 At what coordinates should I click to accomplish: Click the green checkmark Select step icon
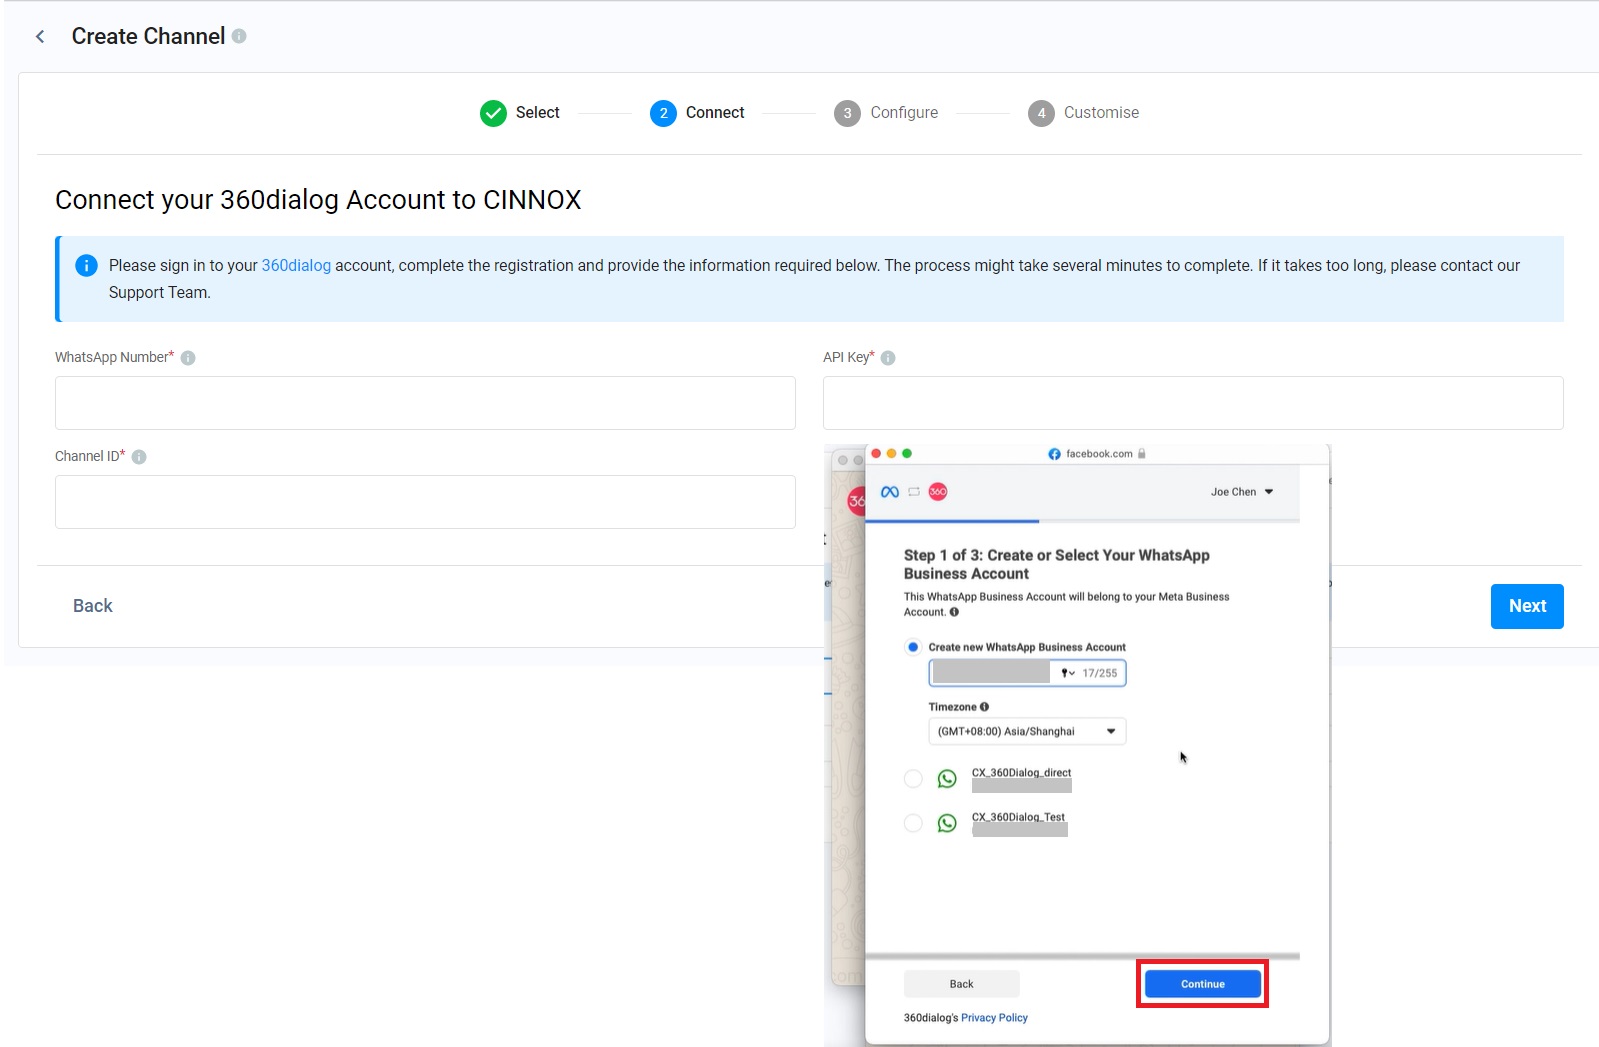493,113
